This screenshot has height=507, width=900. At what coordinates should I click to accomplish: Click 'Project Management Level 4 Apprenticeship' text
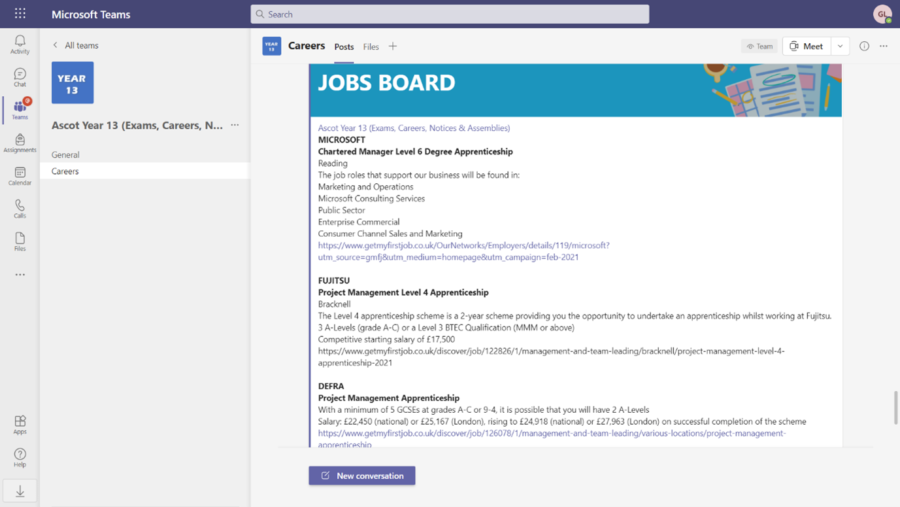coord(404,292)
